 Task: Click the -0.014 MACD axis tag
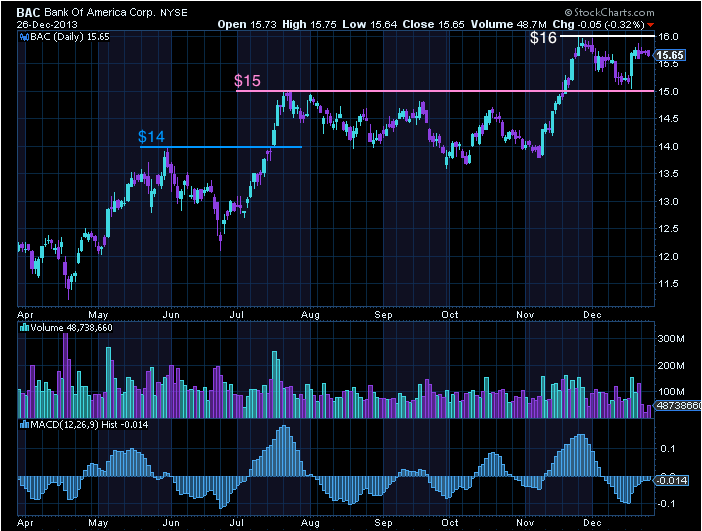672,480
